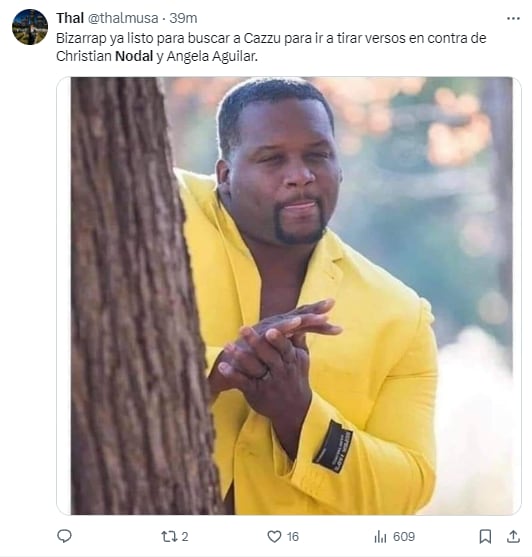Viewport: 532px width, 557px height.
Task: Open the view analytics bars icon
Action: [380, 536]
